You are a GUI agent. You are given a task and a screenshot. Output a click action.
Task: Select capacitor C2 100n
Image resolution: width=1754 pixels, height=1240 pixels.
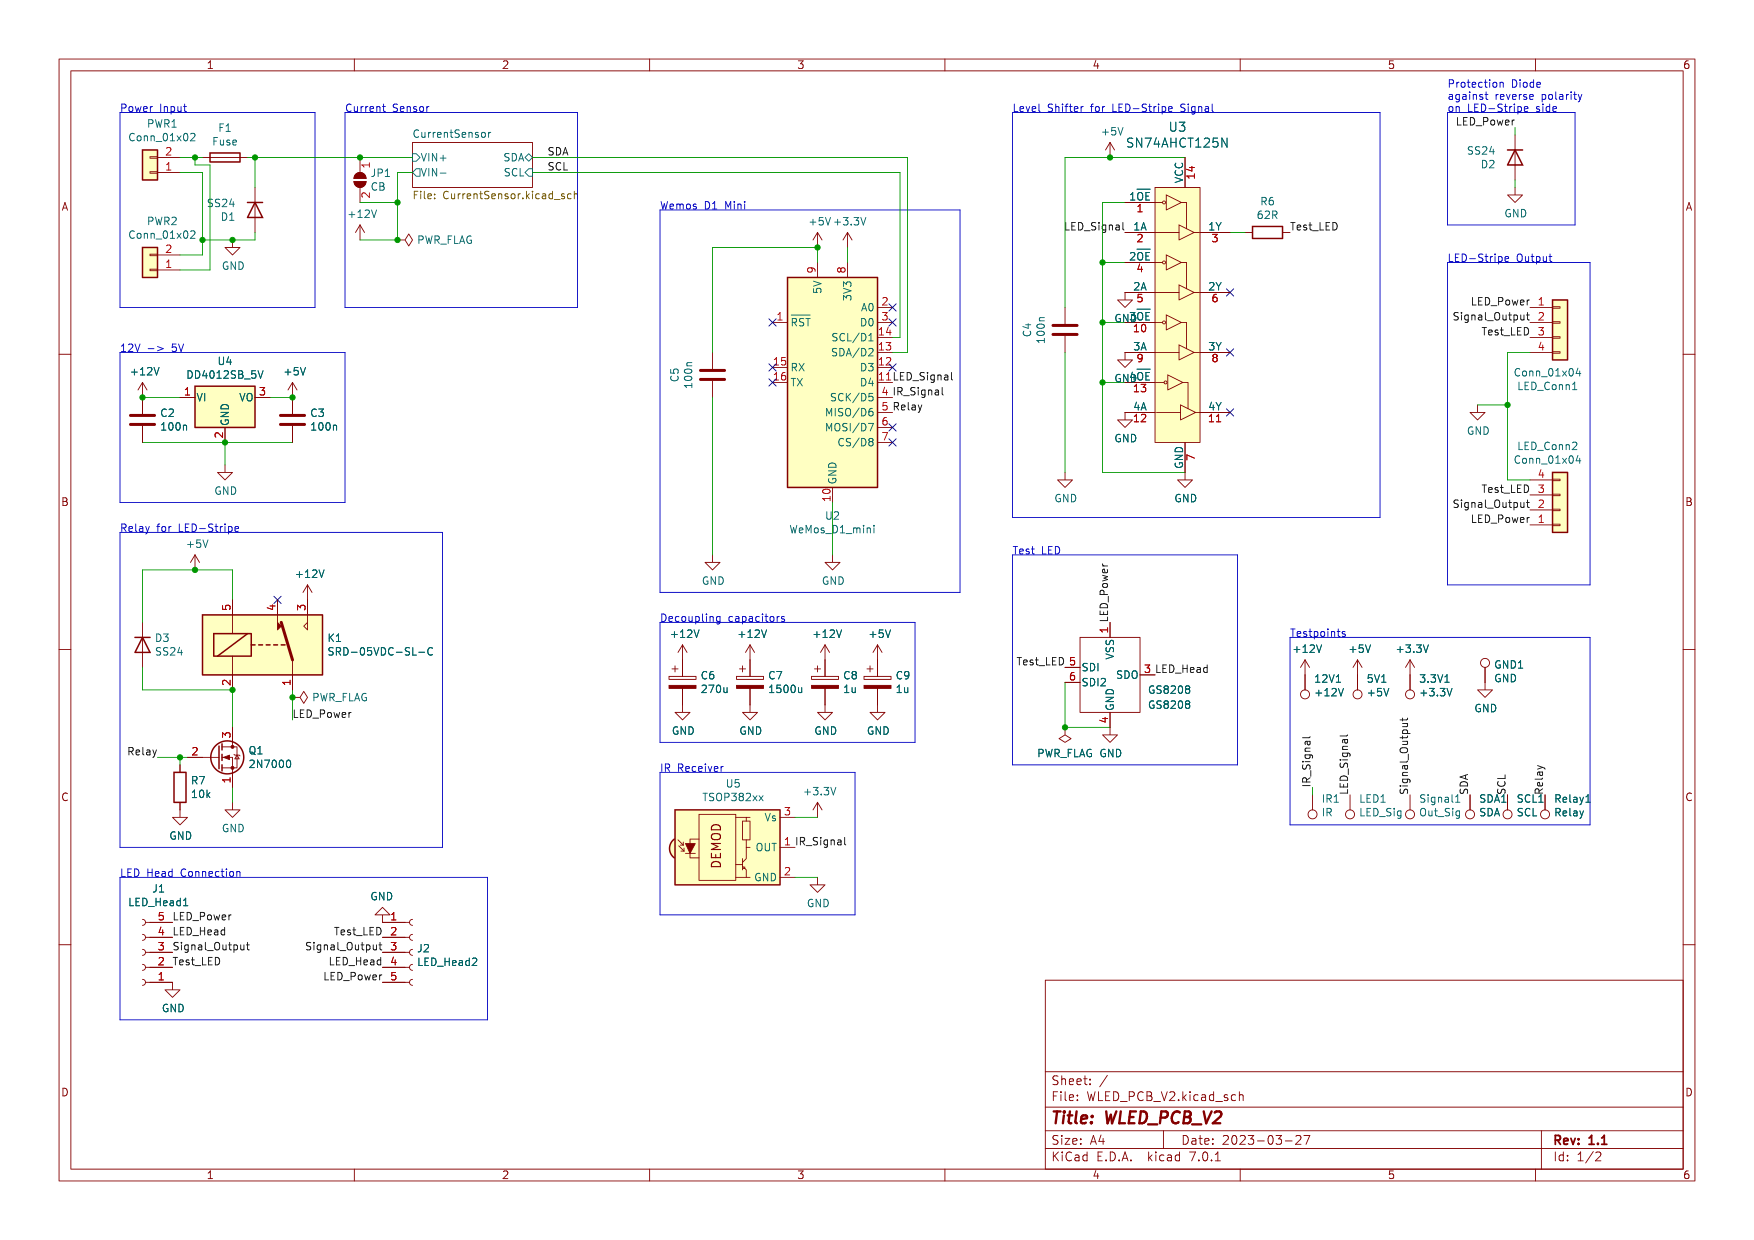coord(143,419)
